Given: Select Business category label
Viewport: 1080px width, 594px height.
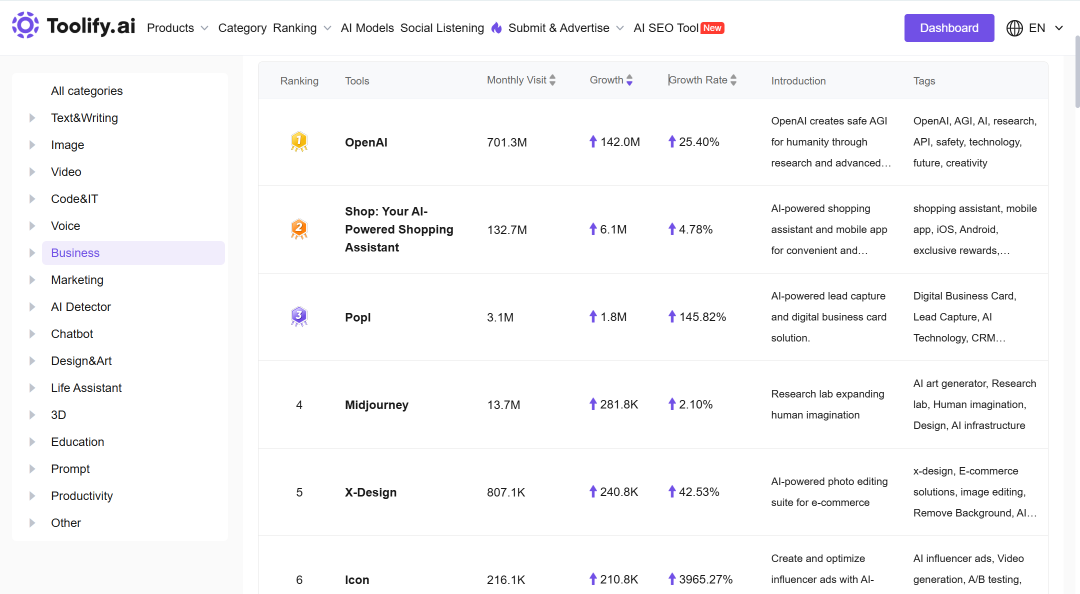Looking at the screenshot, I should click(75, 253).
